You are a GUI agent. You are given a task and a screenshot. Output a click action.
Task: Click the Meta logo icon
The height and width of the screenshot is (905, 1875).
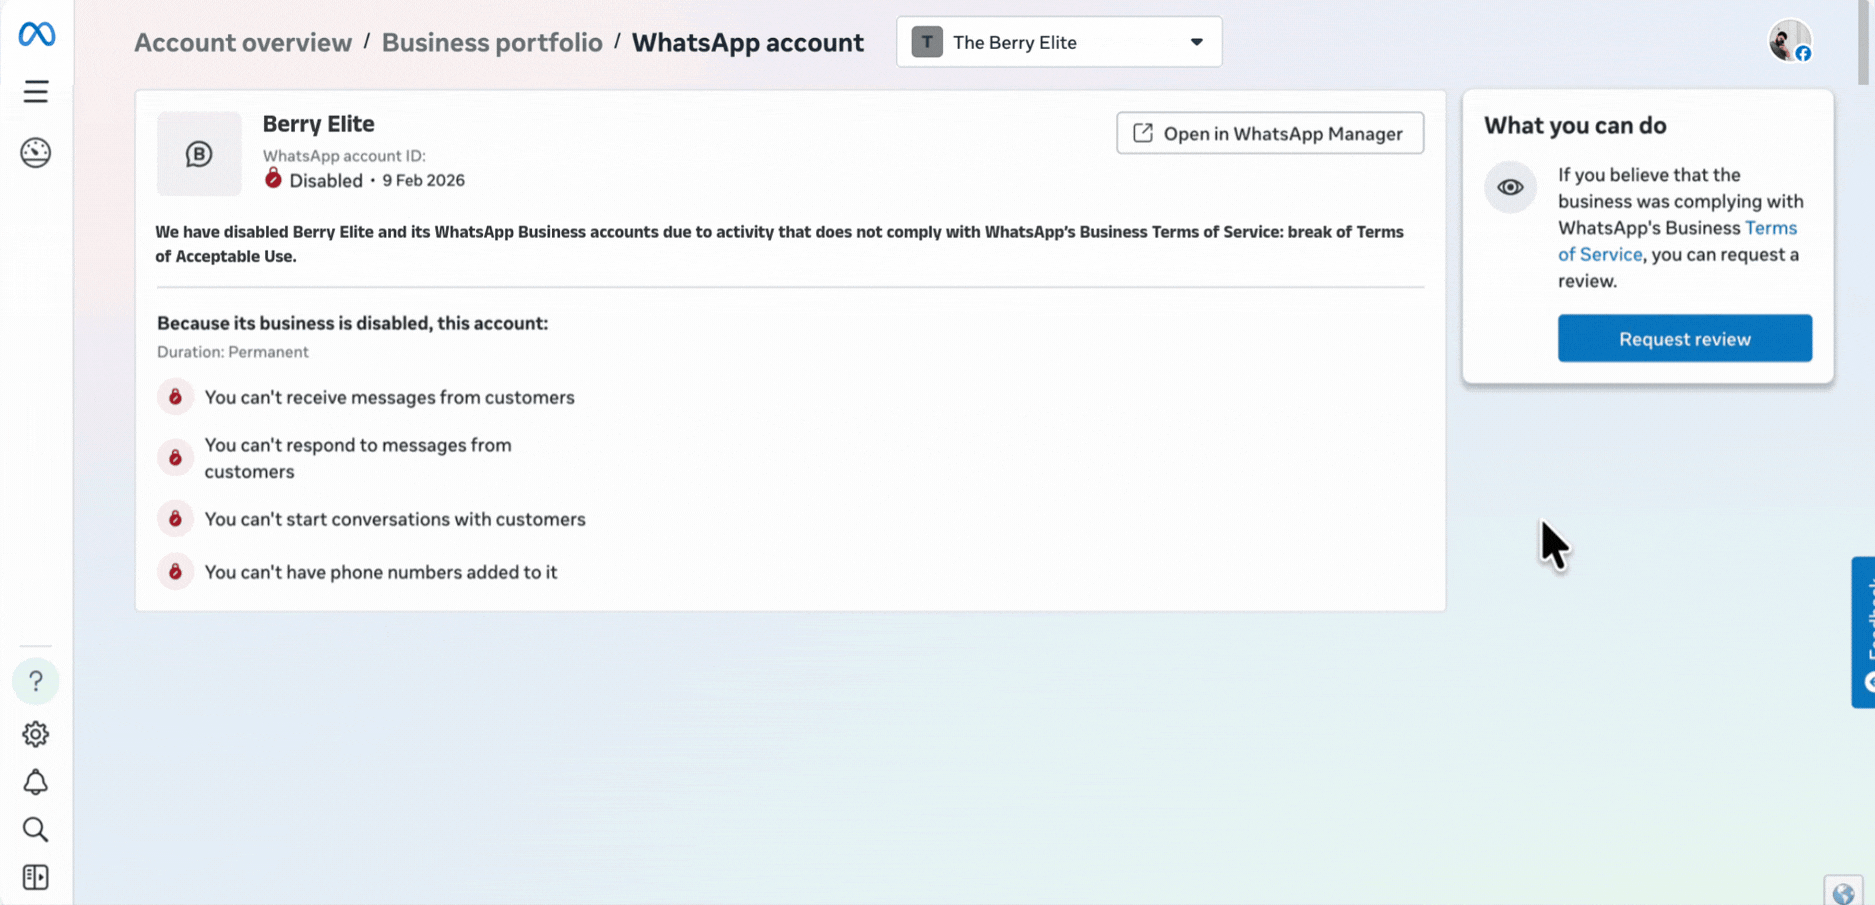pos(37,34)
